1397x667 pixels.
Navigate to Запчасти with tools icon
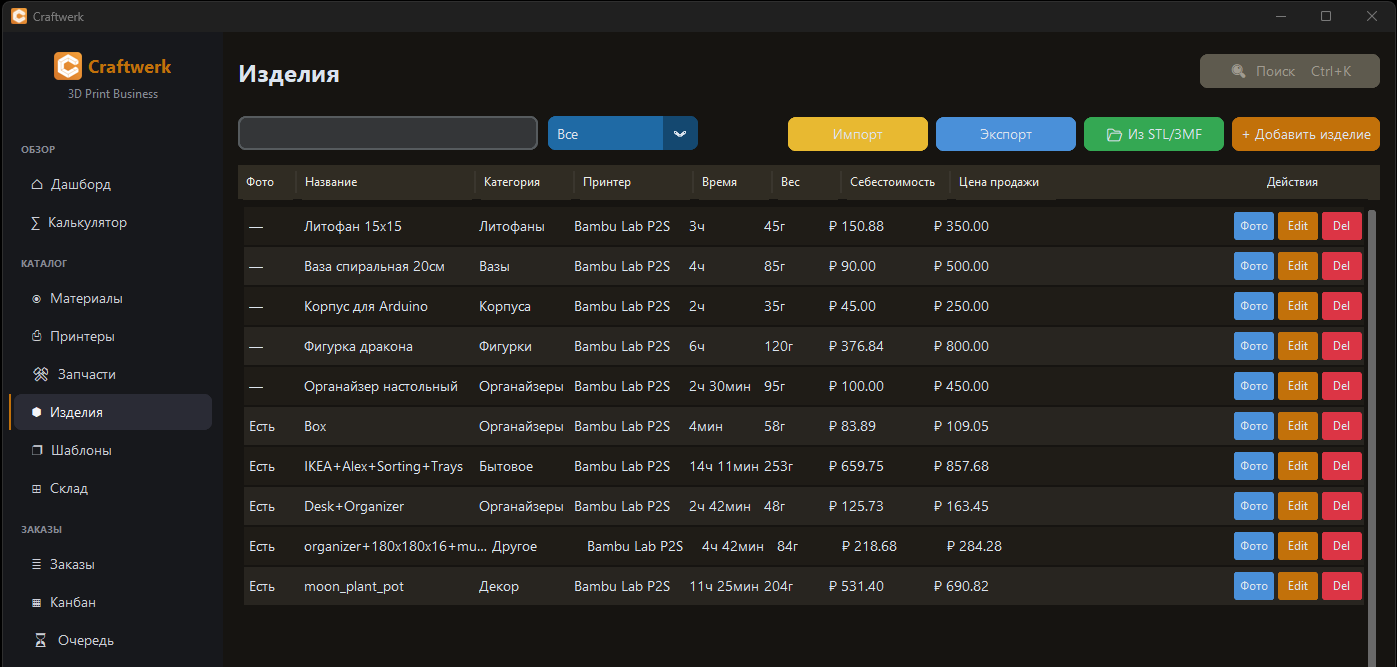[x=41, y=375]
